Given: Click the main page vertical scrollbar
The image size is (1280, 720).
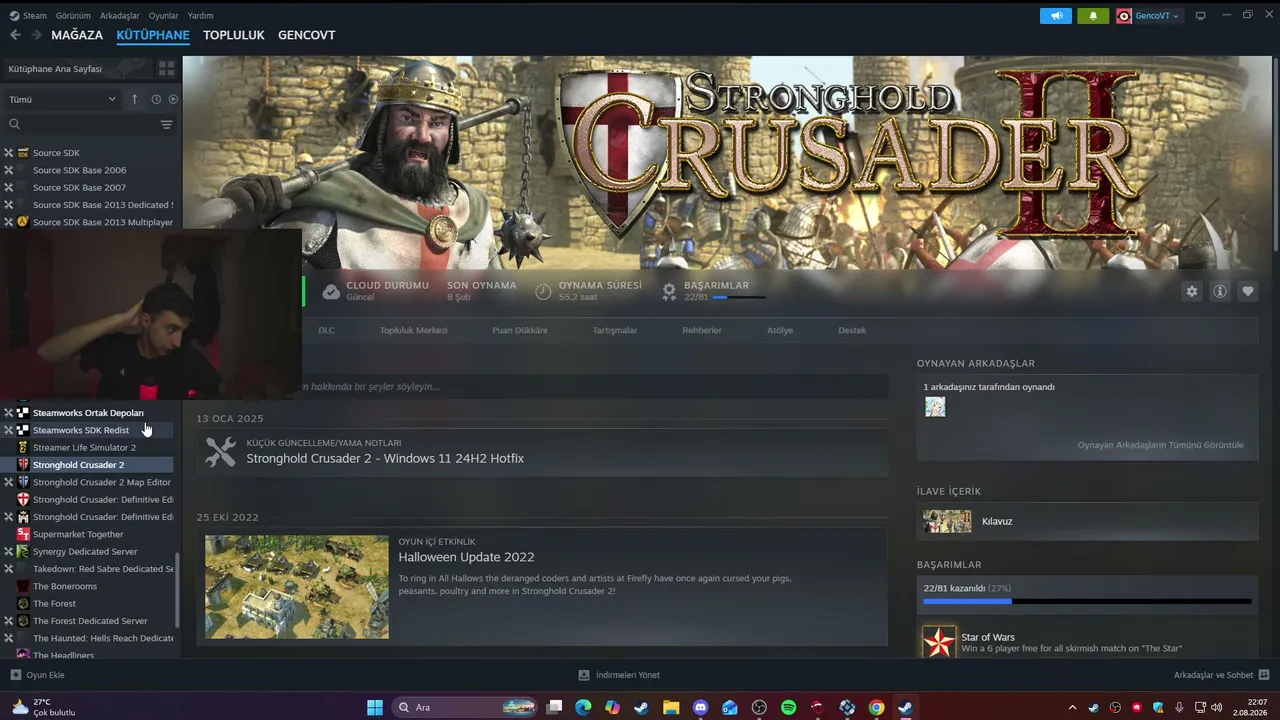Looking at the screenshot, I should point(1274,155).
